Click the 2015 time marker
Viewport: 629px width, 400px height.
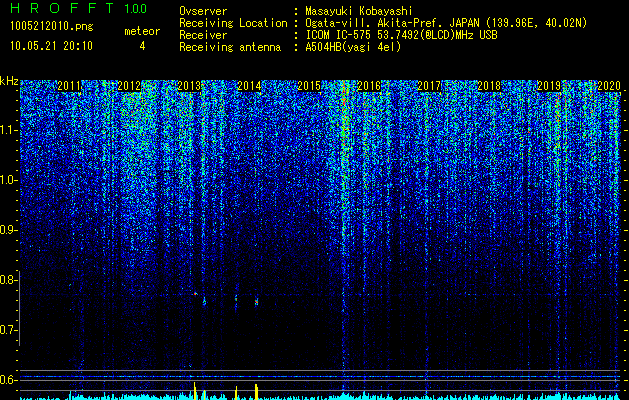point(309,86)
